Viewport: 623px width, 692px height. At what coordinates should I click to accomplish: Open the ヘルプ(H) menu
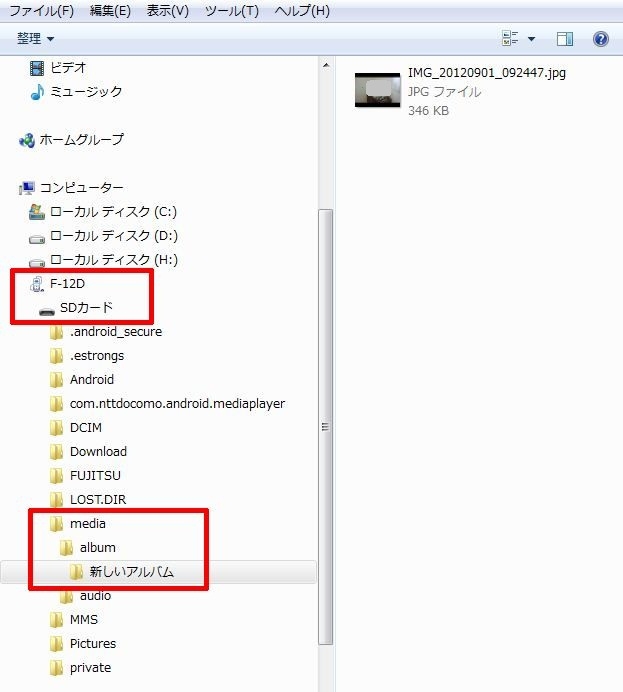pyautogui.click(x=302, y=10)
